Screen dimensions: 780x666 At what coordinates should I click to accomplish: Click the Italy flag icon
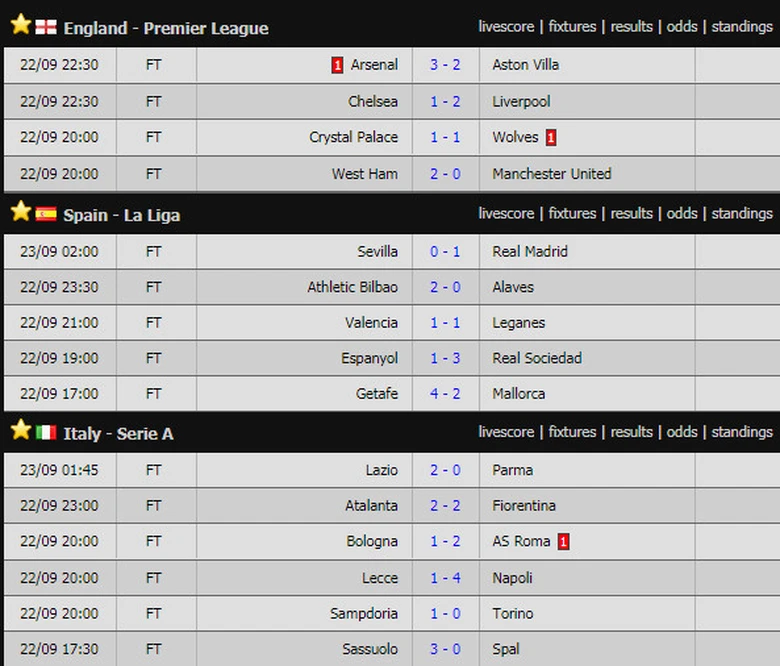(46, 432)
